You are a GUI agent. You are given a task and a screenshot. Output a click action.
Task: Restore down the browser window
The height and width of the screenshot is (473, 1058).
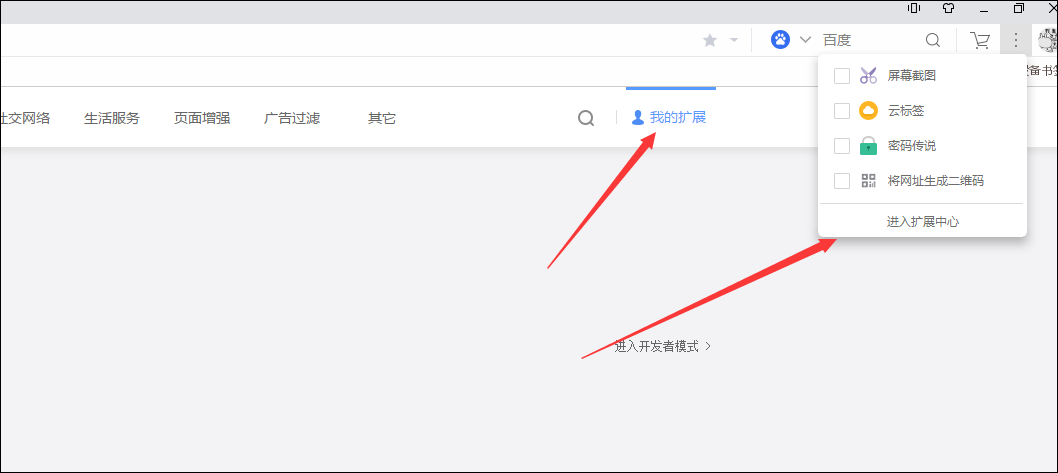click(1019, 8)
